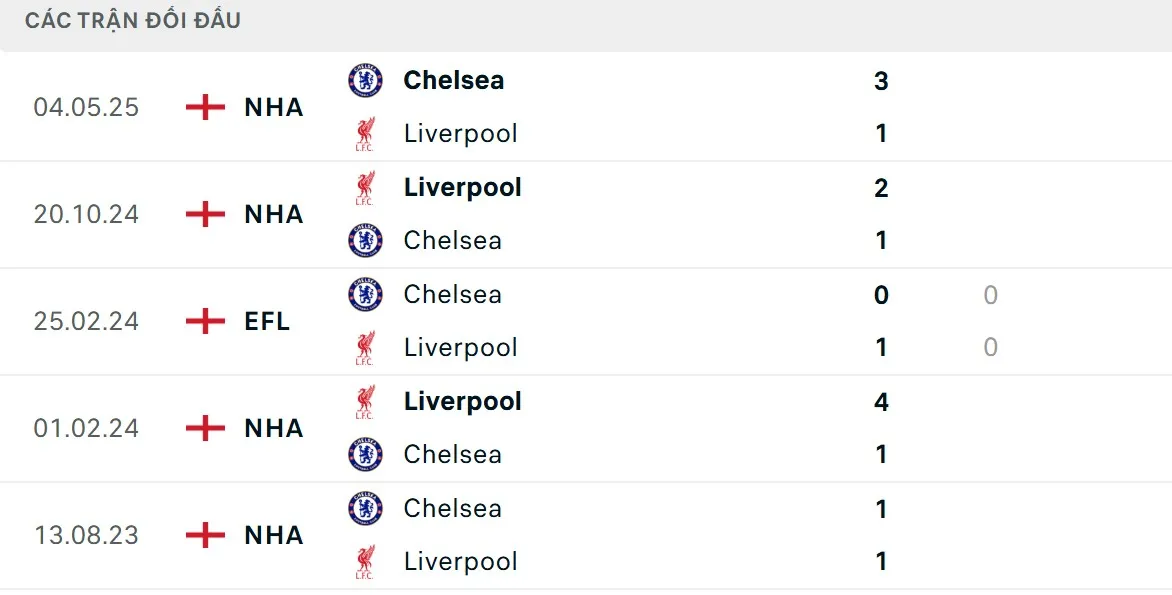The width and height of the screenshot is (1172, 595).
Task: Select the EFL competition label
Action: pos(267,321)
